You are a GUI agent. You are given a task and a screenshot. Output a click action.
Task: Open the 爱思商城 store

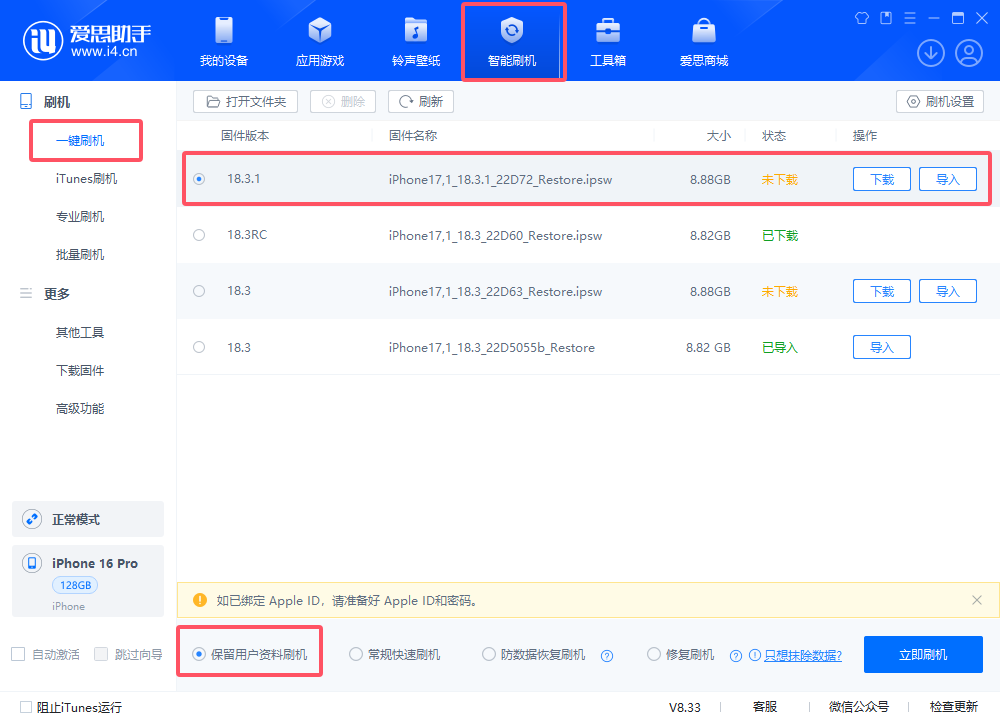pos(708,40)
